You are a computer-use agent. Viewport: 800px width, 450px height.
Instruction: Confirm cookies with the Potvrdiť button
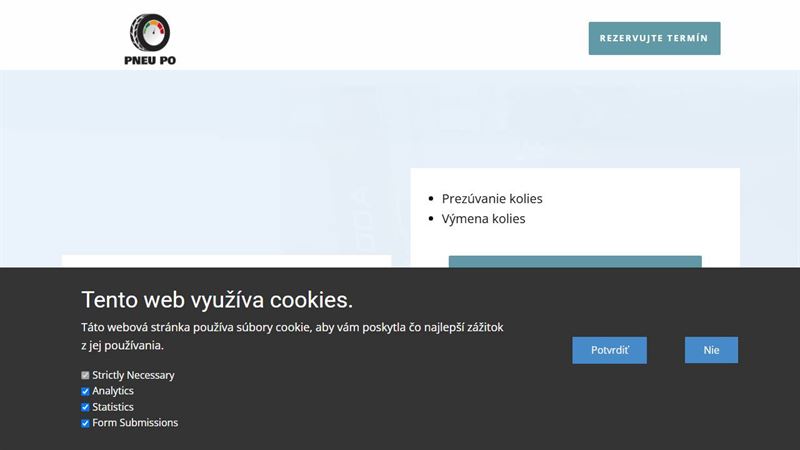coord(609,350)
